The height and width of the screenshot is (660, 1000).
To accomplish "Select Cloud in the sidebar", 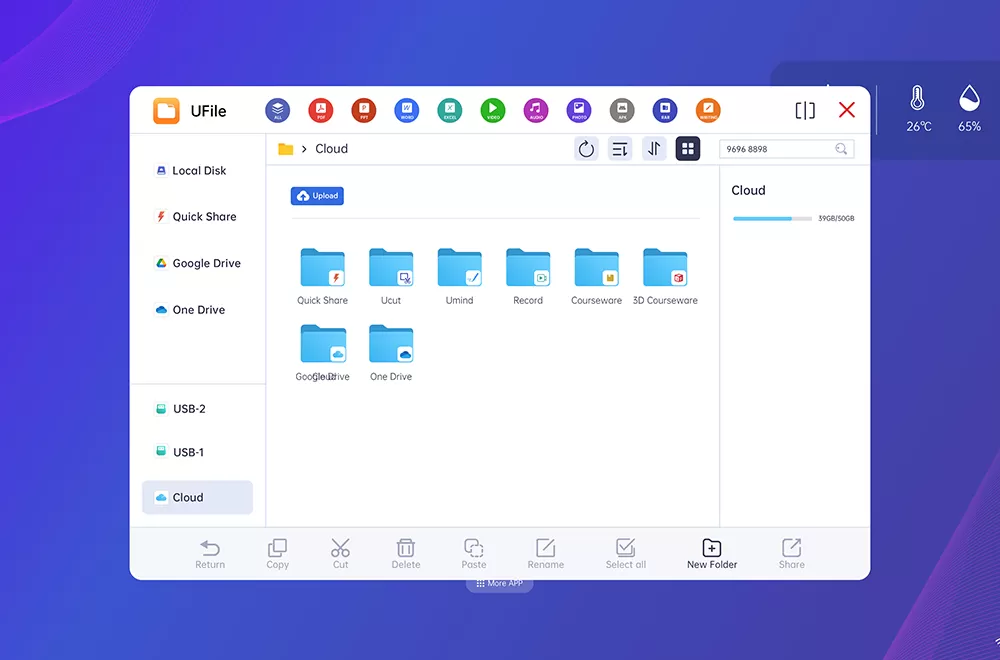I will [197, 497].
